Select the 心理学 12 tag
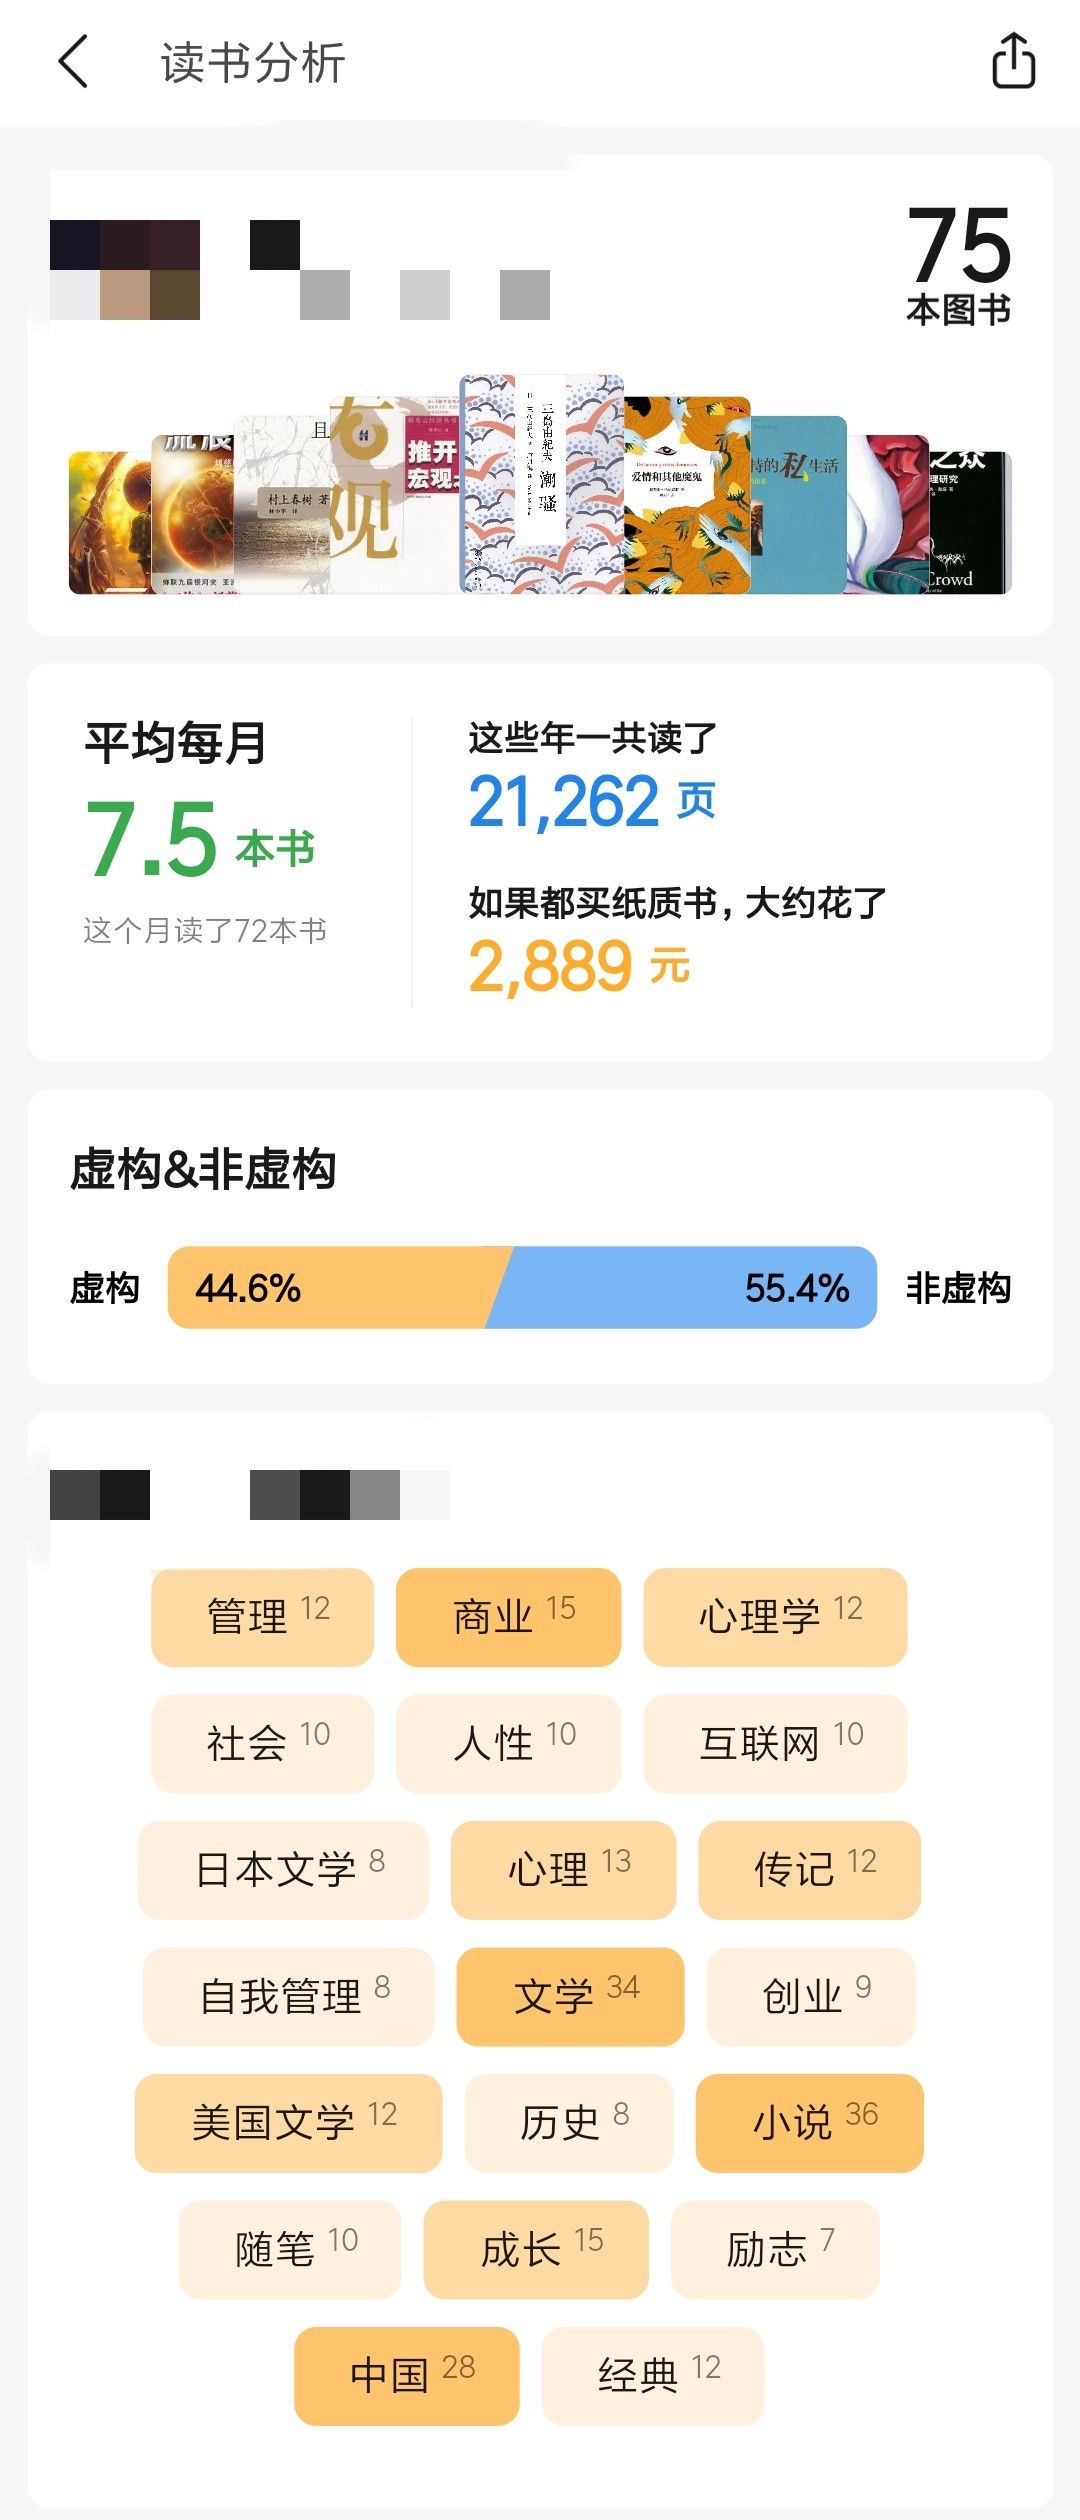Image resolution: width=1080 pixels, height=2520 pixels. coord(775,1617)
